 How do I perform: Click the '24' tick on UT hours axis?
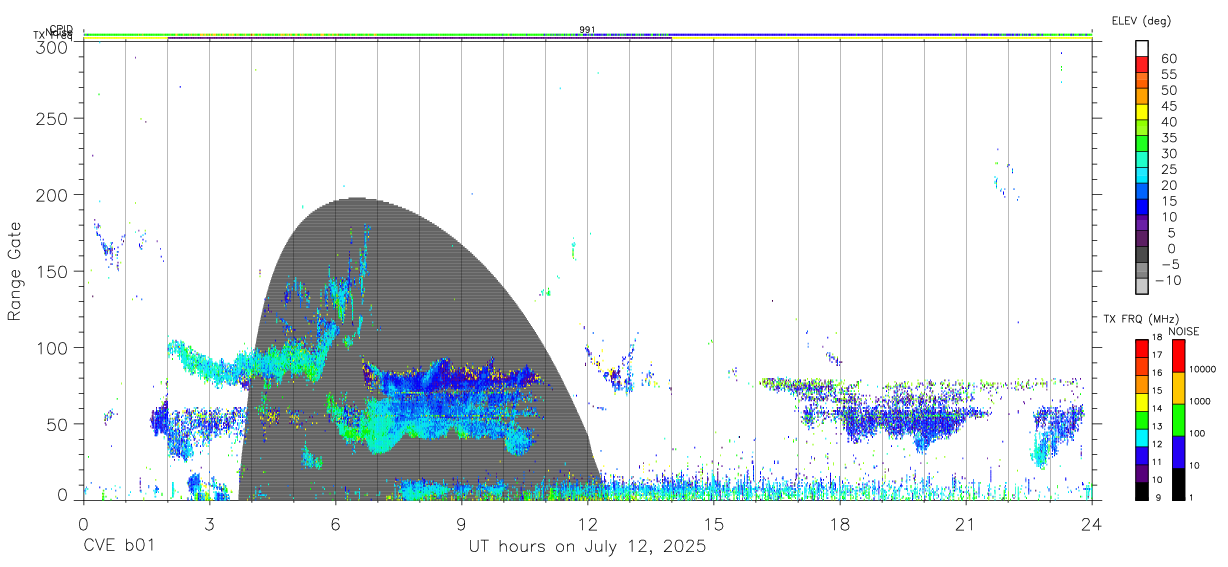coord(1092,524)
